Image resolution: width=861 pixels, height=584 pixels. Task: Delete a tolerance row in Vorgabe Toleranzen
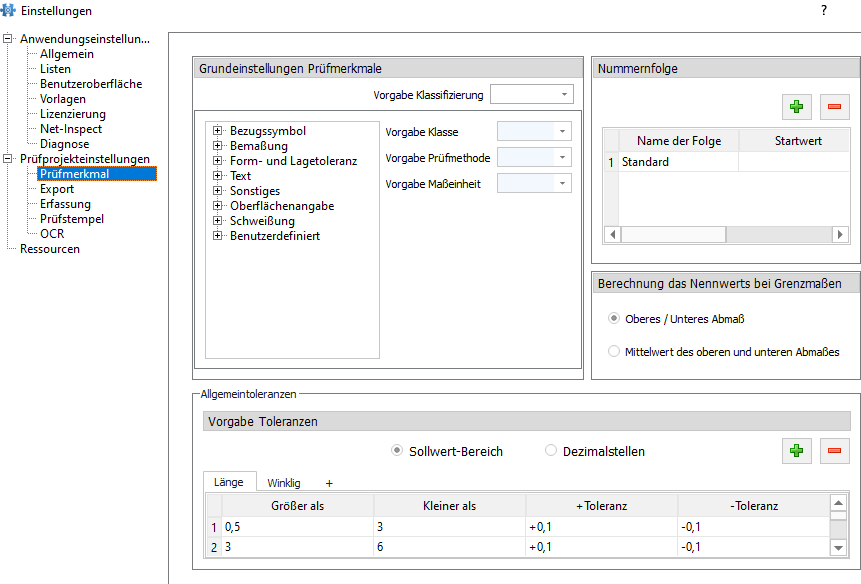coord(834,451)
